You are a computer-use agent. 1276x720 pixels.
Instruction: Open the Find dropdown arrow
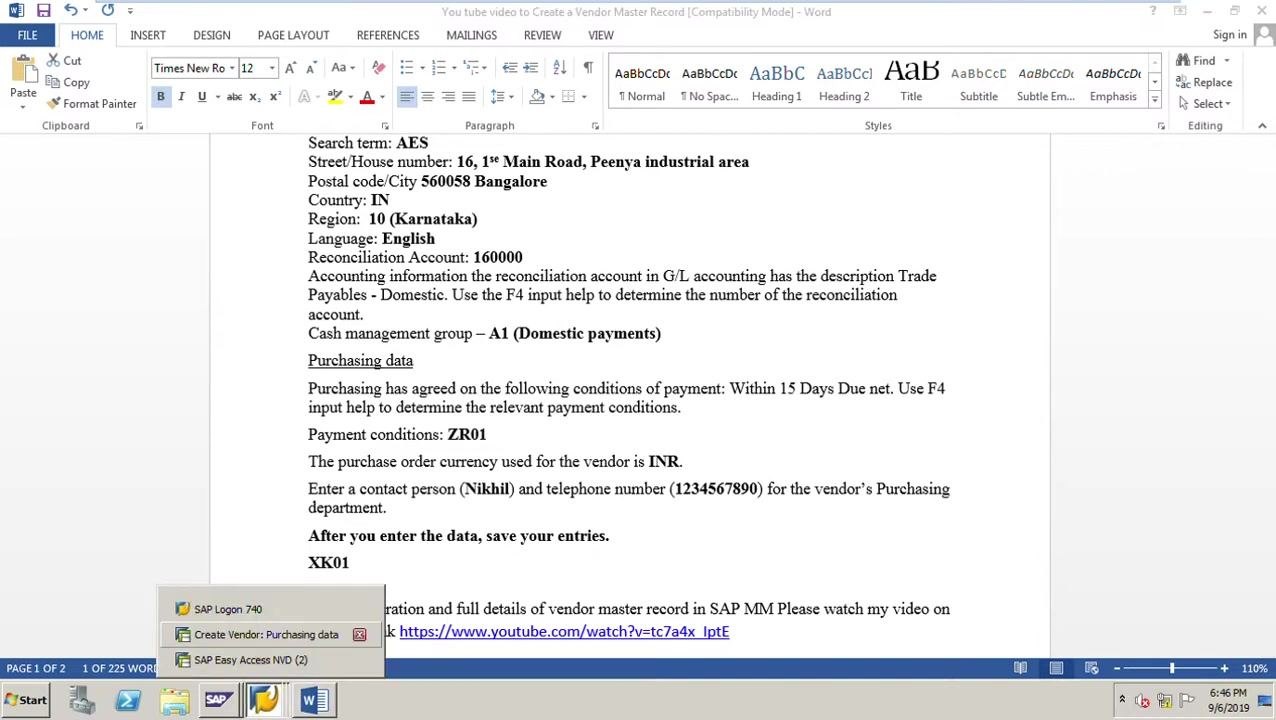[x=1227, y=61]
